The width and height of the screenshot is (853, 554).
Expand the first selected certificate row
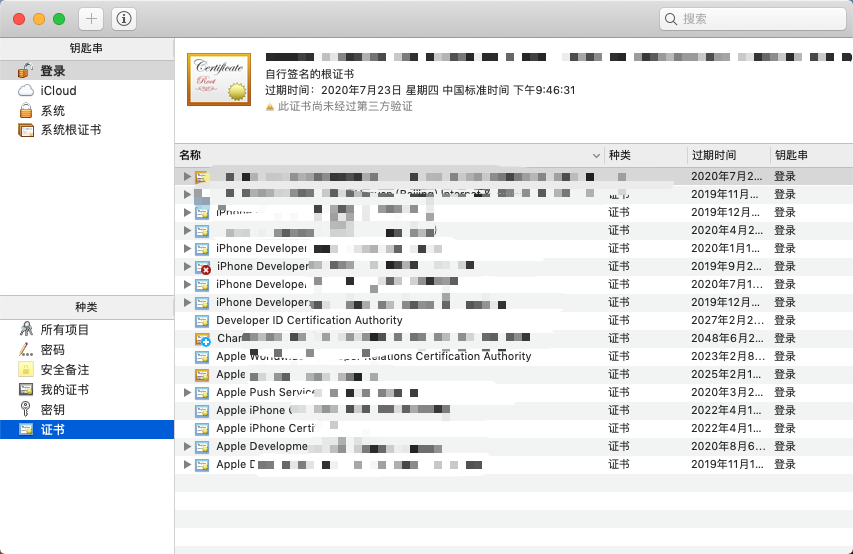[x=187, y=176]
